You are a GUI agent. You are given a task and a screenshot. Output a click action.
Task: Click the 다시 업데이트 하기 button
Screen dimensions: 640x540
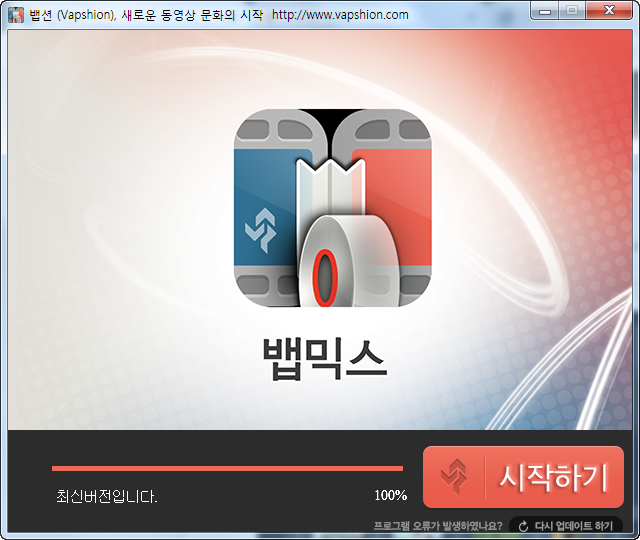click(x=566, y=526)
